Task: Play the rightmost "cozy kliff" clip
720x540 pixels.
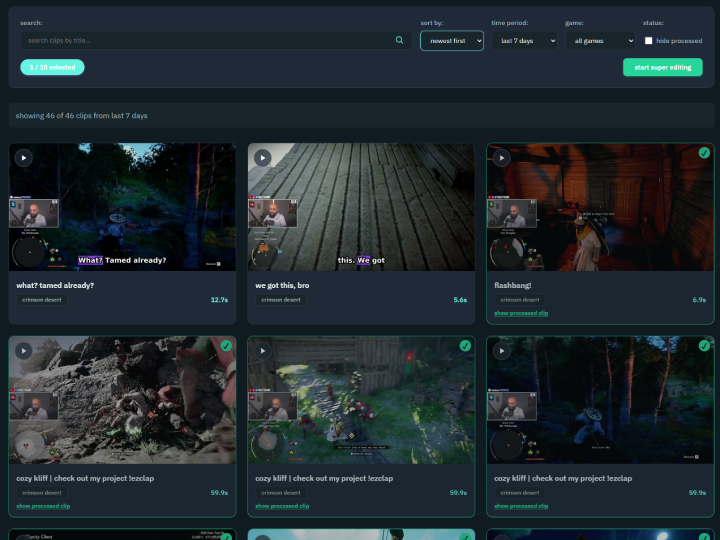Action: point(501,351)
